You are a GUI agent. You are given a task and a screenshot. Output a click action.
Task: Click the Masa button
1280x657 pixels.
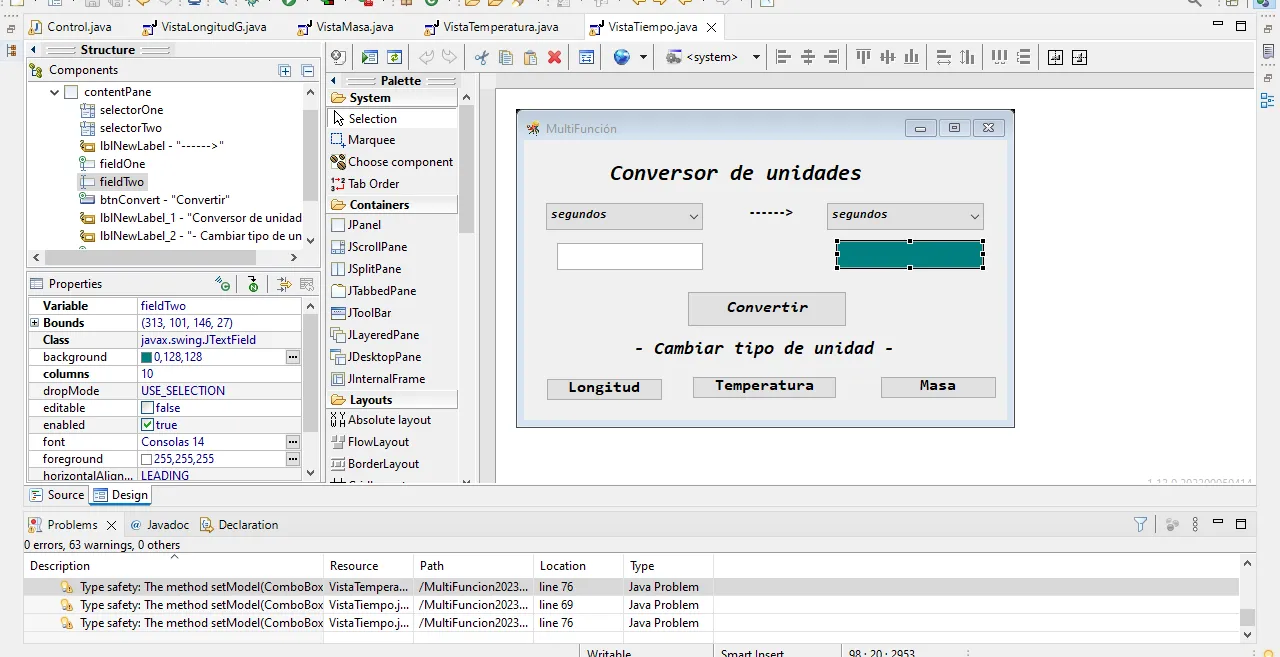tap(938, 386)
